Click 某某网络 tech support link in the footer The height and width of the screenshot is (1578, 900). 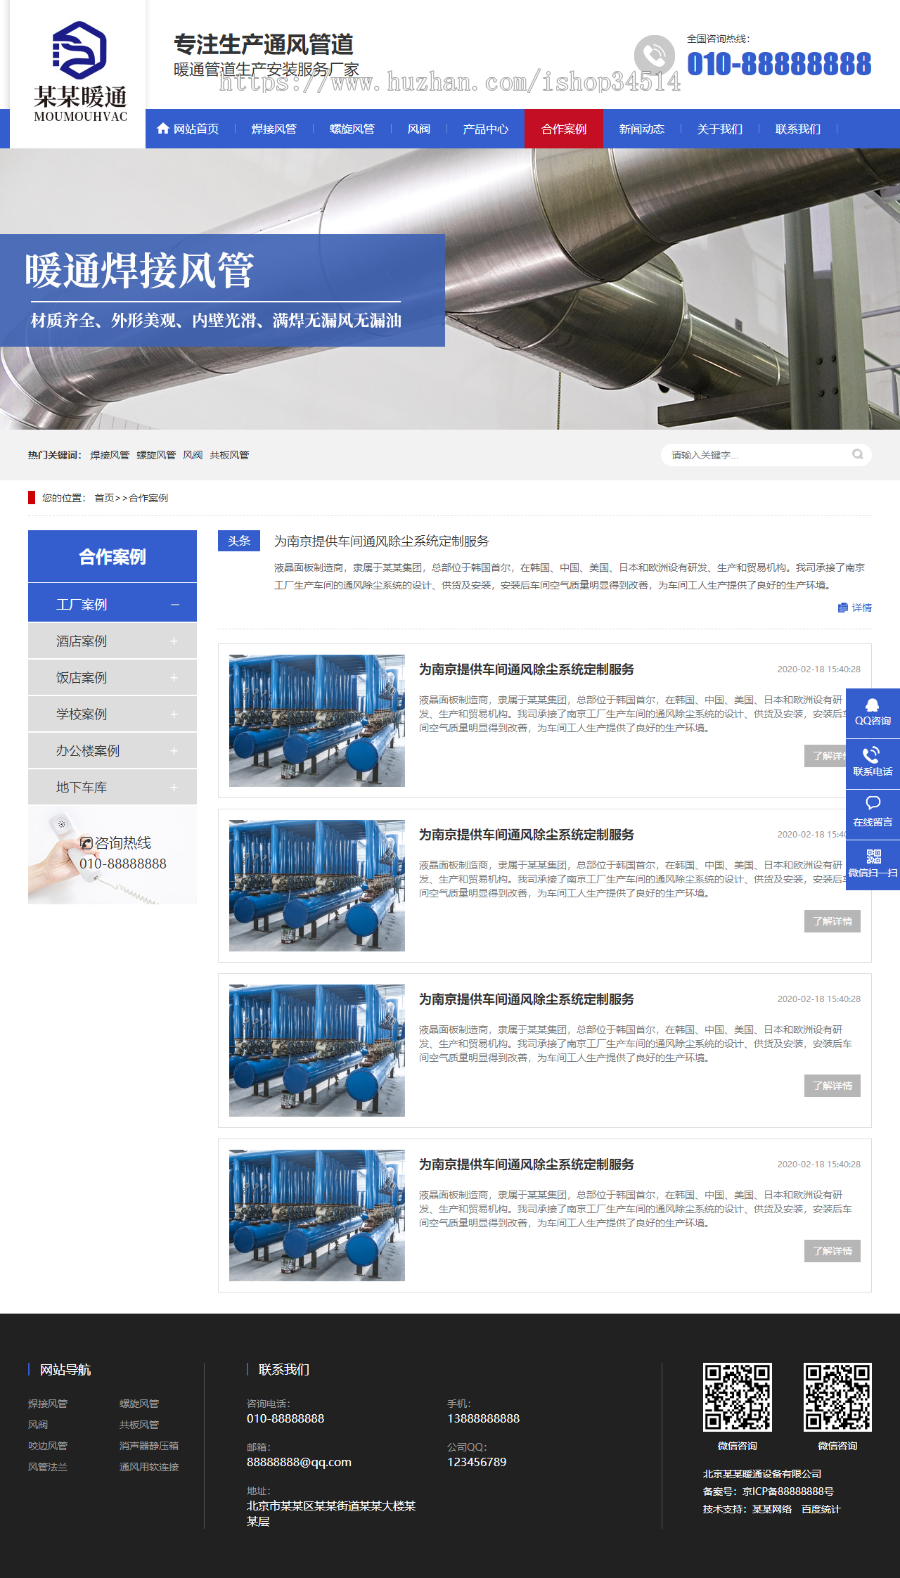pyautogui.click(x=772, y=1509)
